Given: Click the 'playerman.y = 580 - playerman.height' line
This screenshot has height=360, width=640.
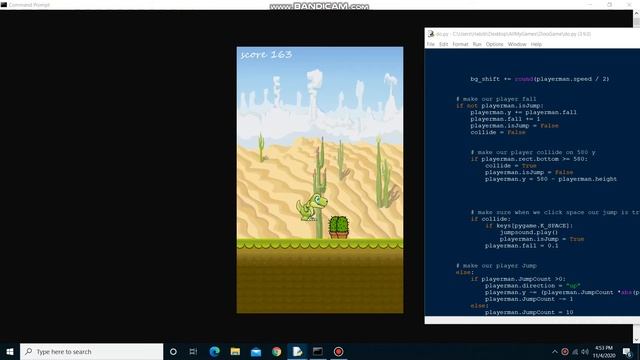Looking at the screenshot, I should point(551,179).
